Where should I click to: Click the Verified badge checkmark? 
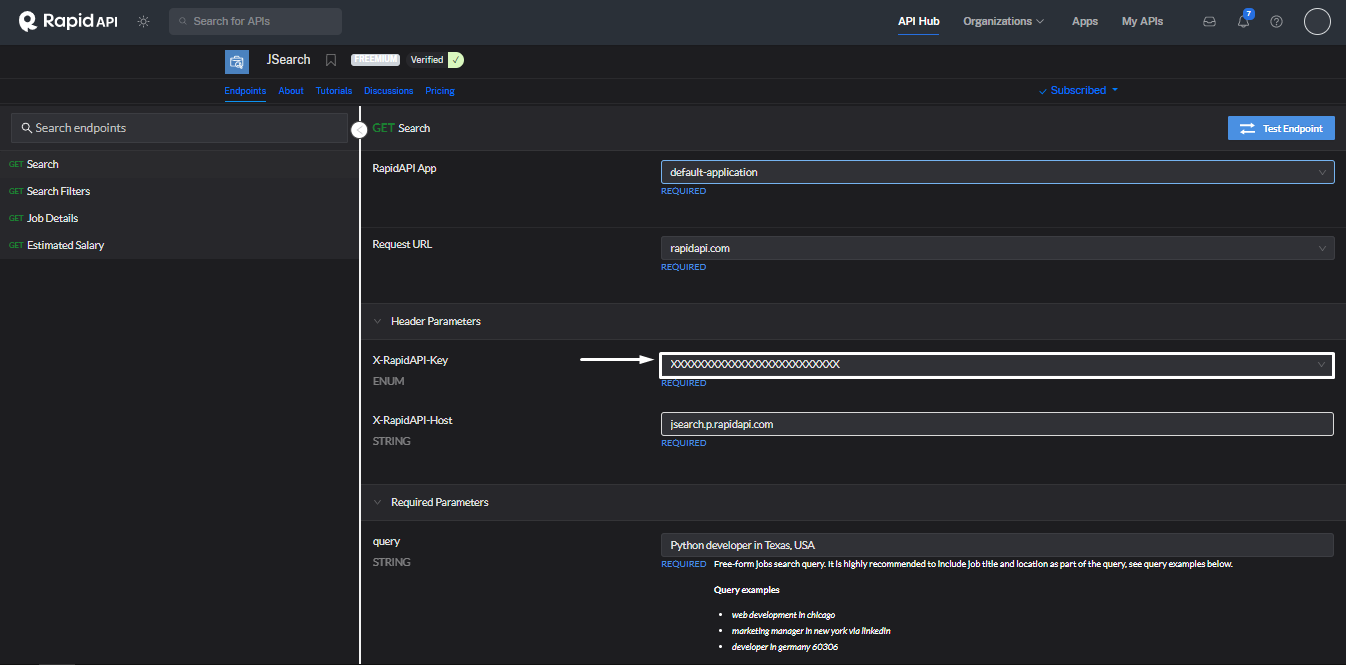click(456, 60)
